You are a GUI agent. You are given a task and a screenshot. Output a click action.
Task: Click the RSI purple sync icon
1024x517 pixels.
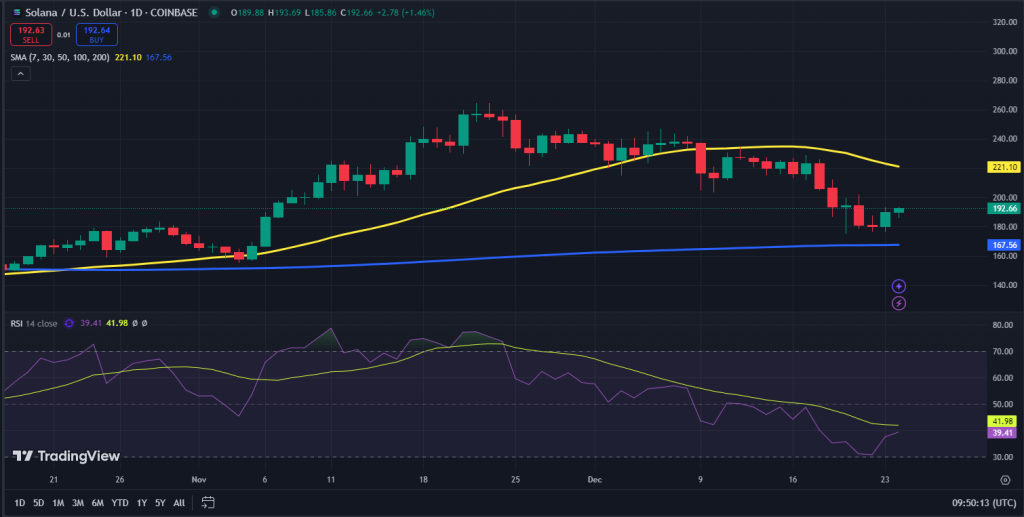[x=69, y=323]
